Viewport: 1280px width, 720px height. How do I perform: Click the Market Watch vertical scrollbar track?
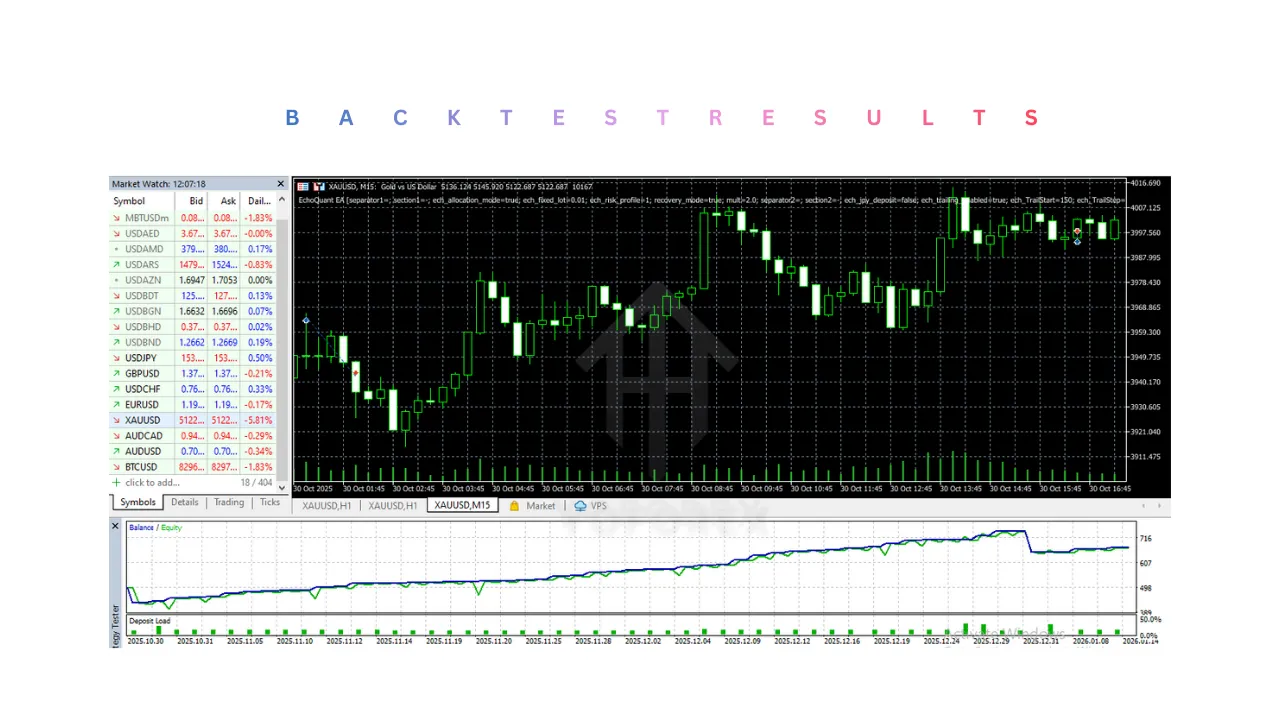pyautogui.click(x=282, y=343)
